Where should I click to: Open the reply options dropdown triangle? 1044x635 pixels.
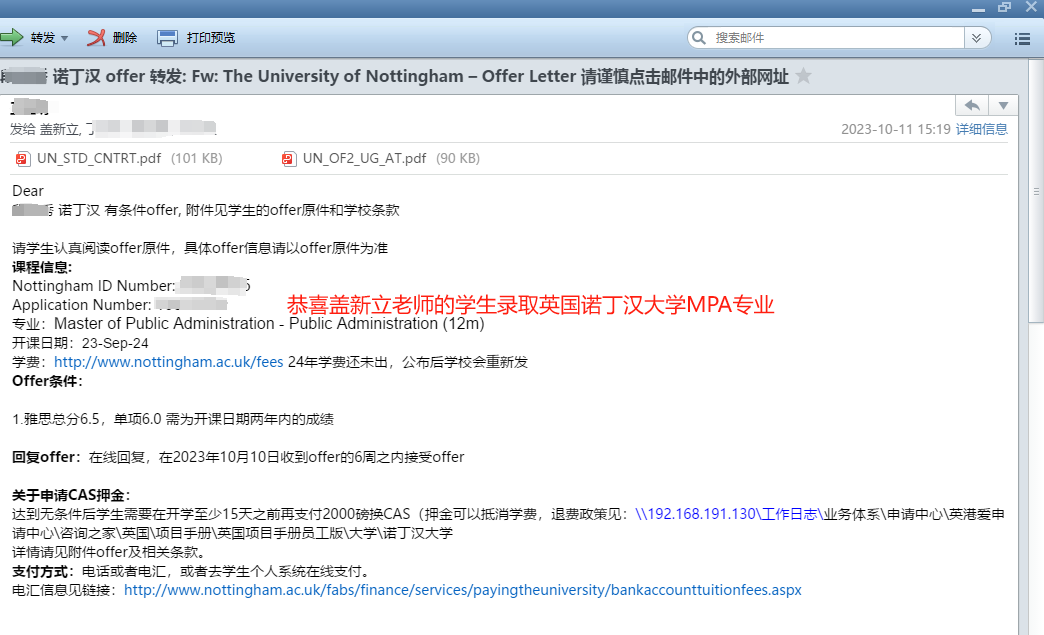coord(1004,106)
